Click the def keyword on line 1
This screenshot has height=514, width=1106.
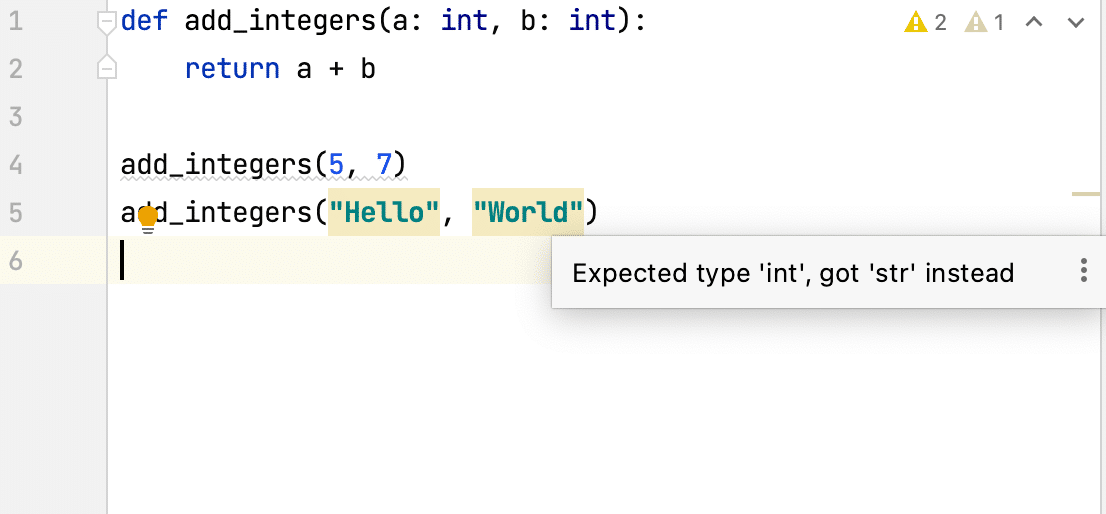(x=145, y=22)
